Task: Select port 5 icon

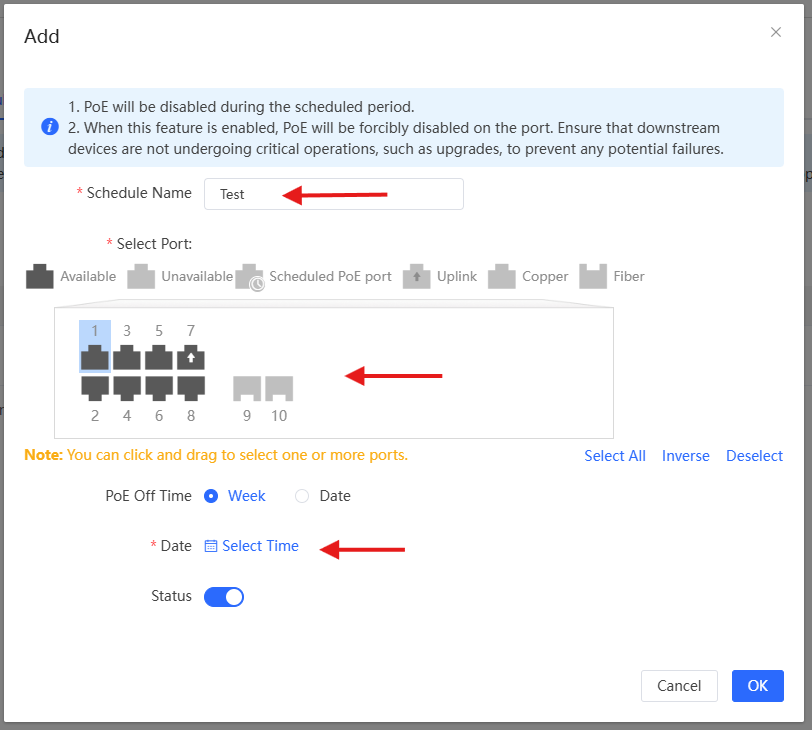Action: click(x=159, y=358)
